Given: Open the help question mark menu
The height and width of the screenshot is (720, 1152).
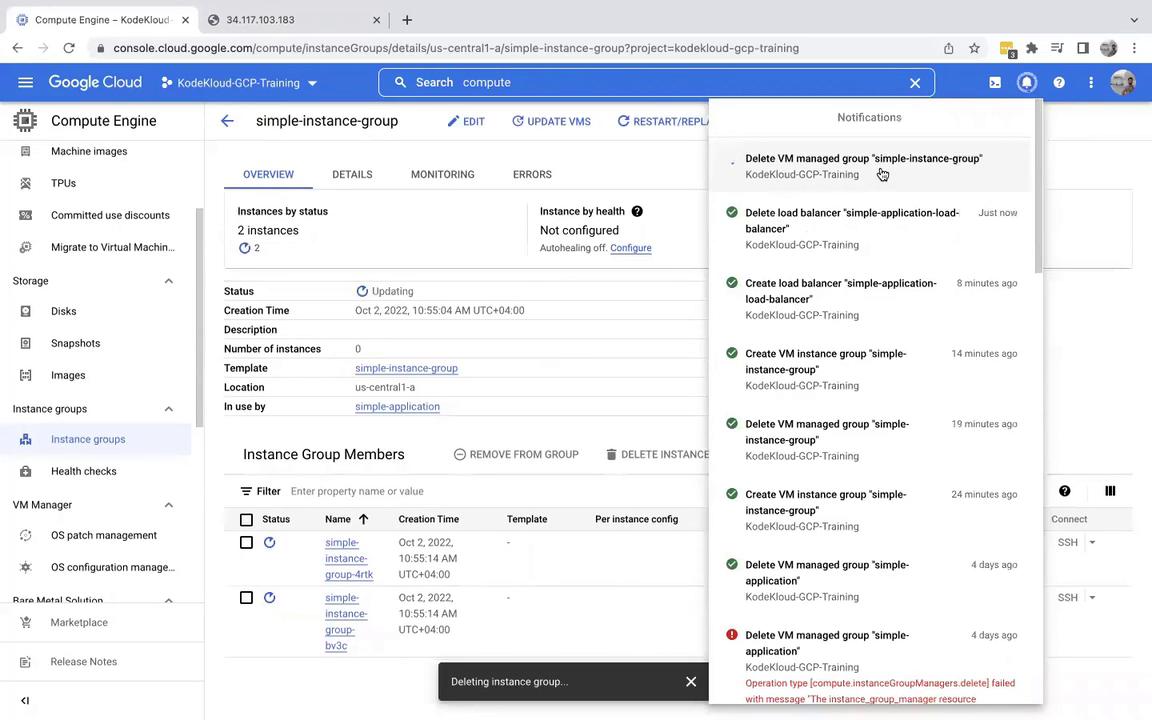Looking at the screenshot, I should tap(1059, 83).
